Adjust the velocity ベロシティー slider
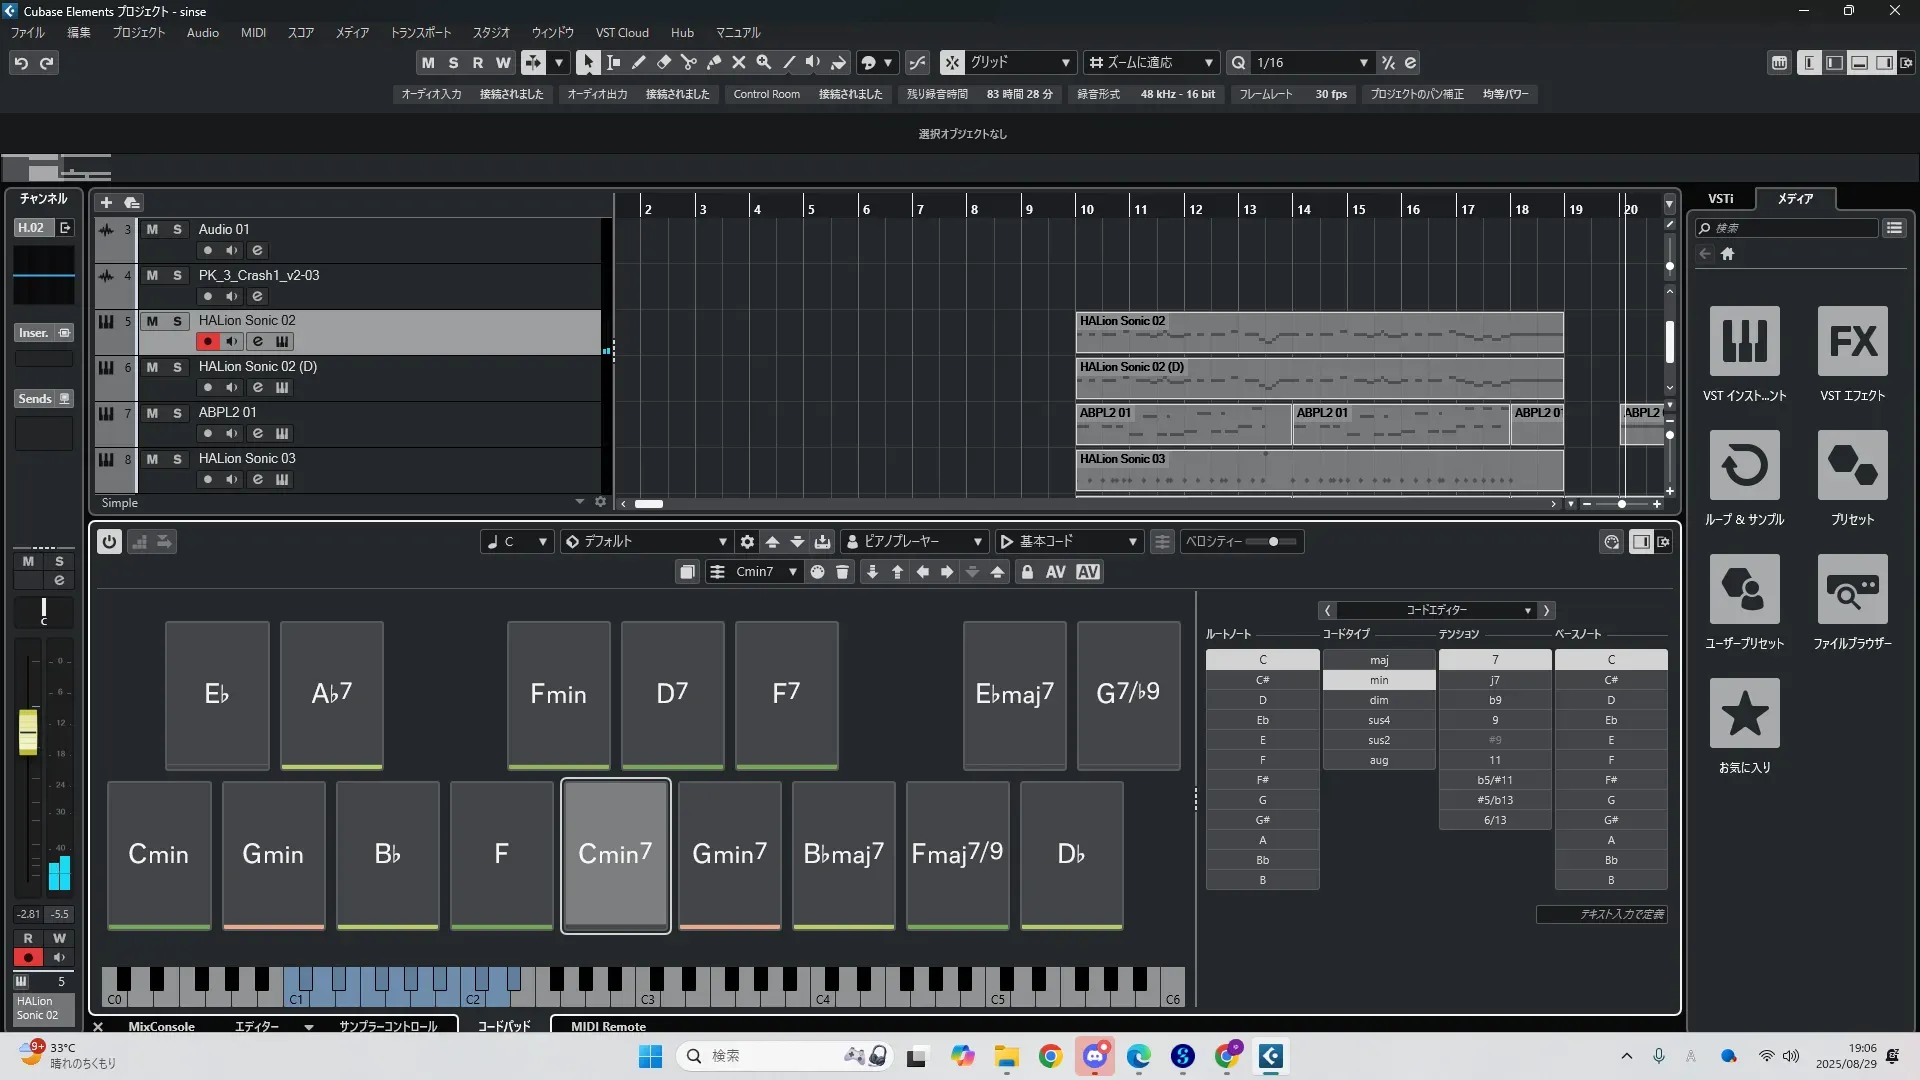The image size is (1920, 1080). [1273, 542]
